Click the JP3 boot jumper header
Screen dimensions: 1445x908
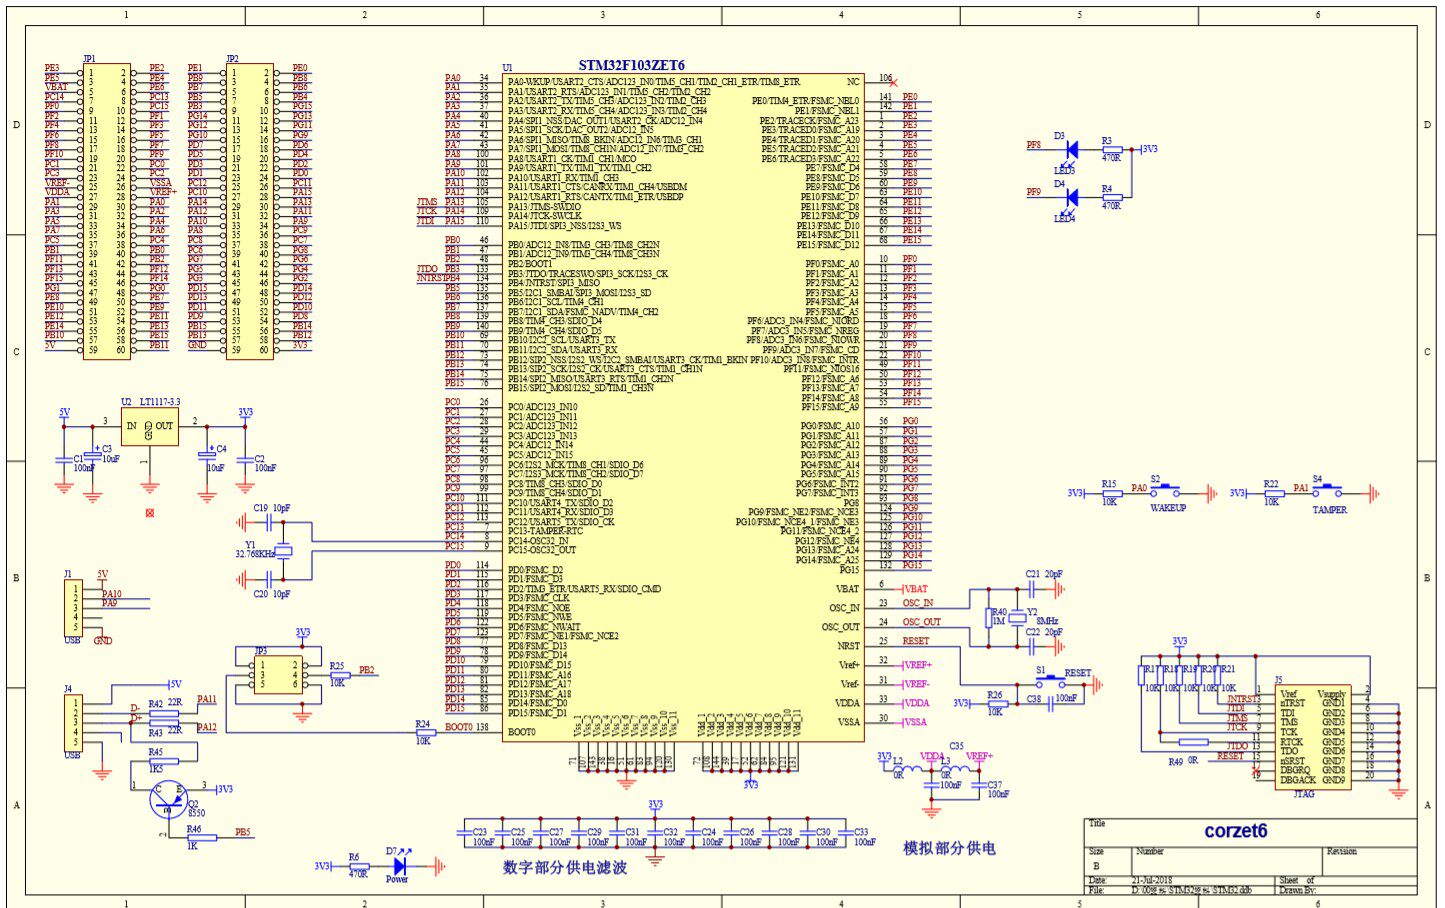[278, 674]
